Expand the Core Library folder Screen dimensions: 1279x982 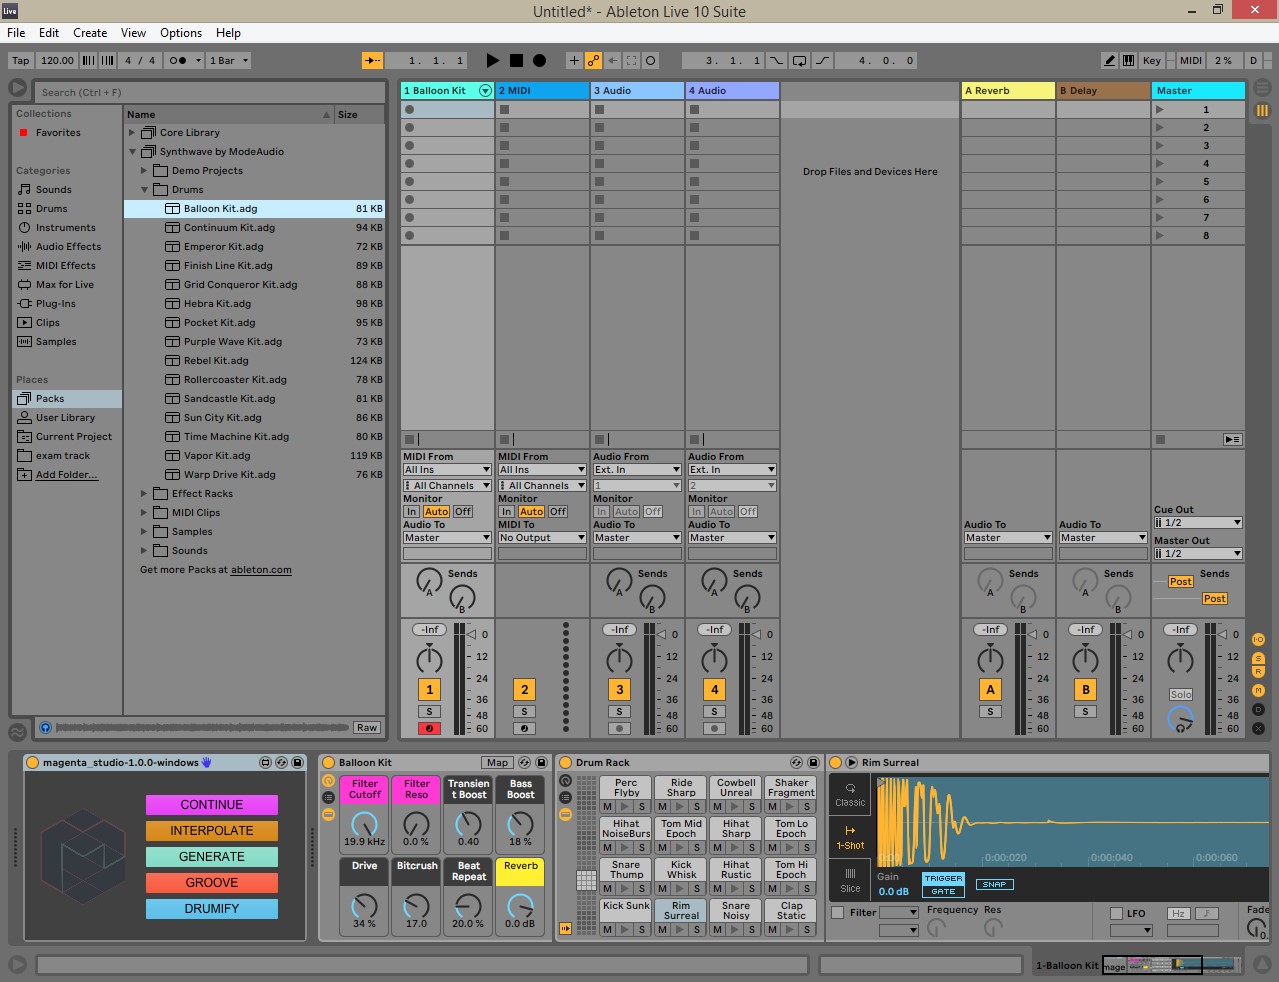[132, 132]
